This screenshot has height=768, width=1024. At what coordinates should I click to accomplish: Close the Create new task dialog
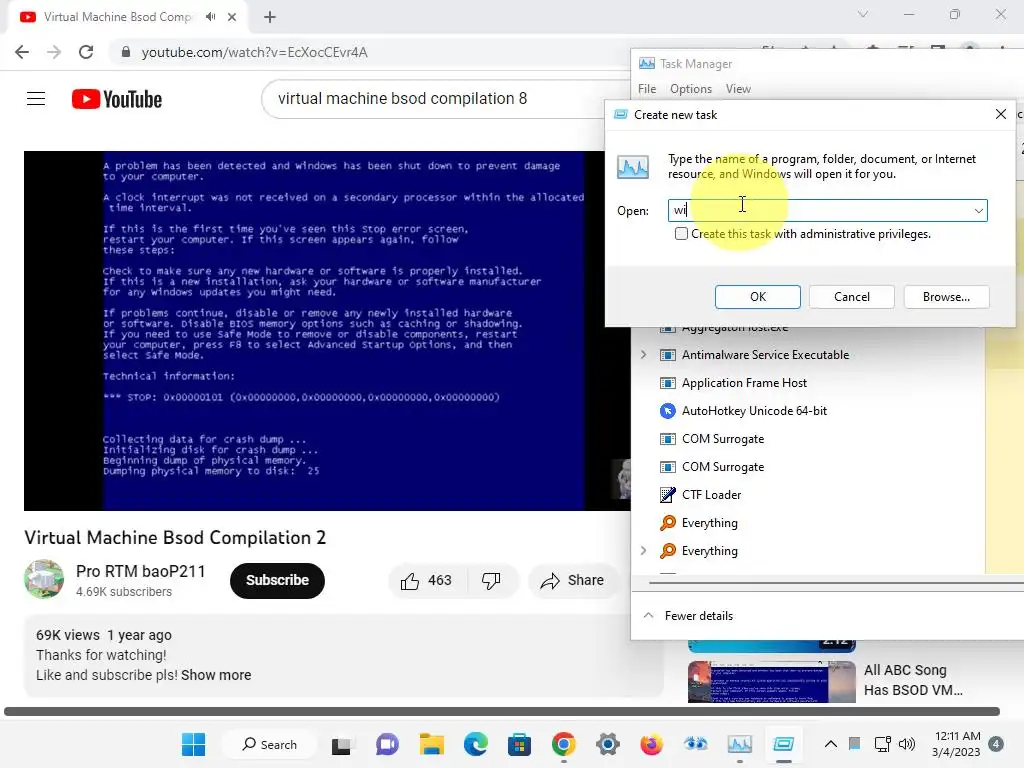coord(1000,114)
